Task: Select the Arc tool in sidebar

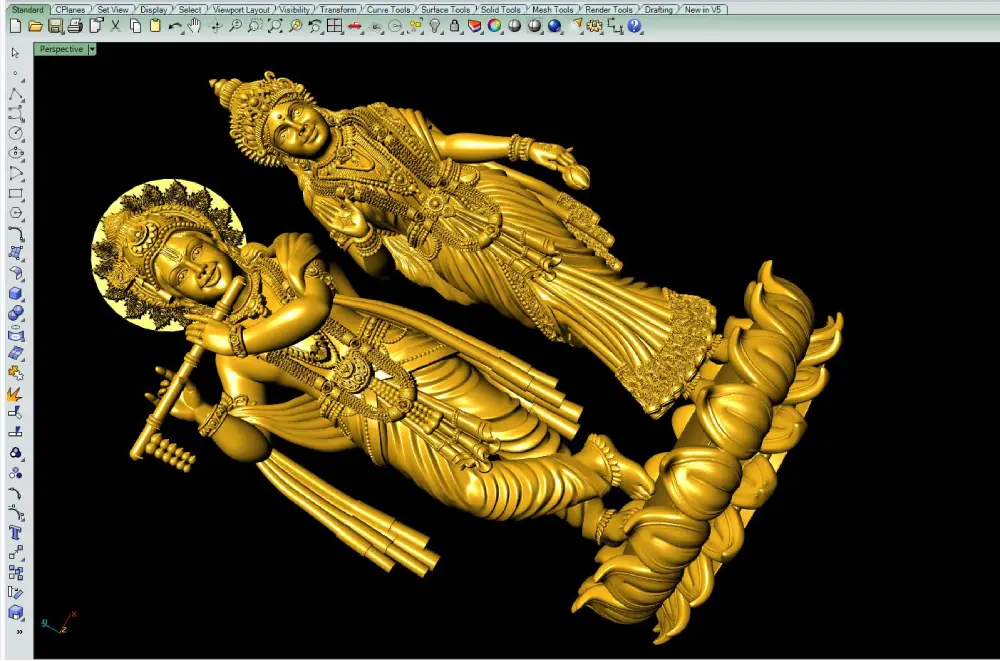Action: pyautogui.click(x=15, y=174)
